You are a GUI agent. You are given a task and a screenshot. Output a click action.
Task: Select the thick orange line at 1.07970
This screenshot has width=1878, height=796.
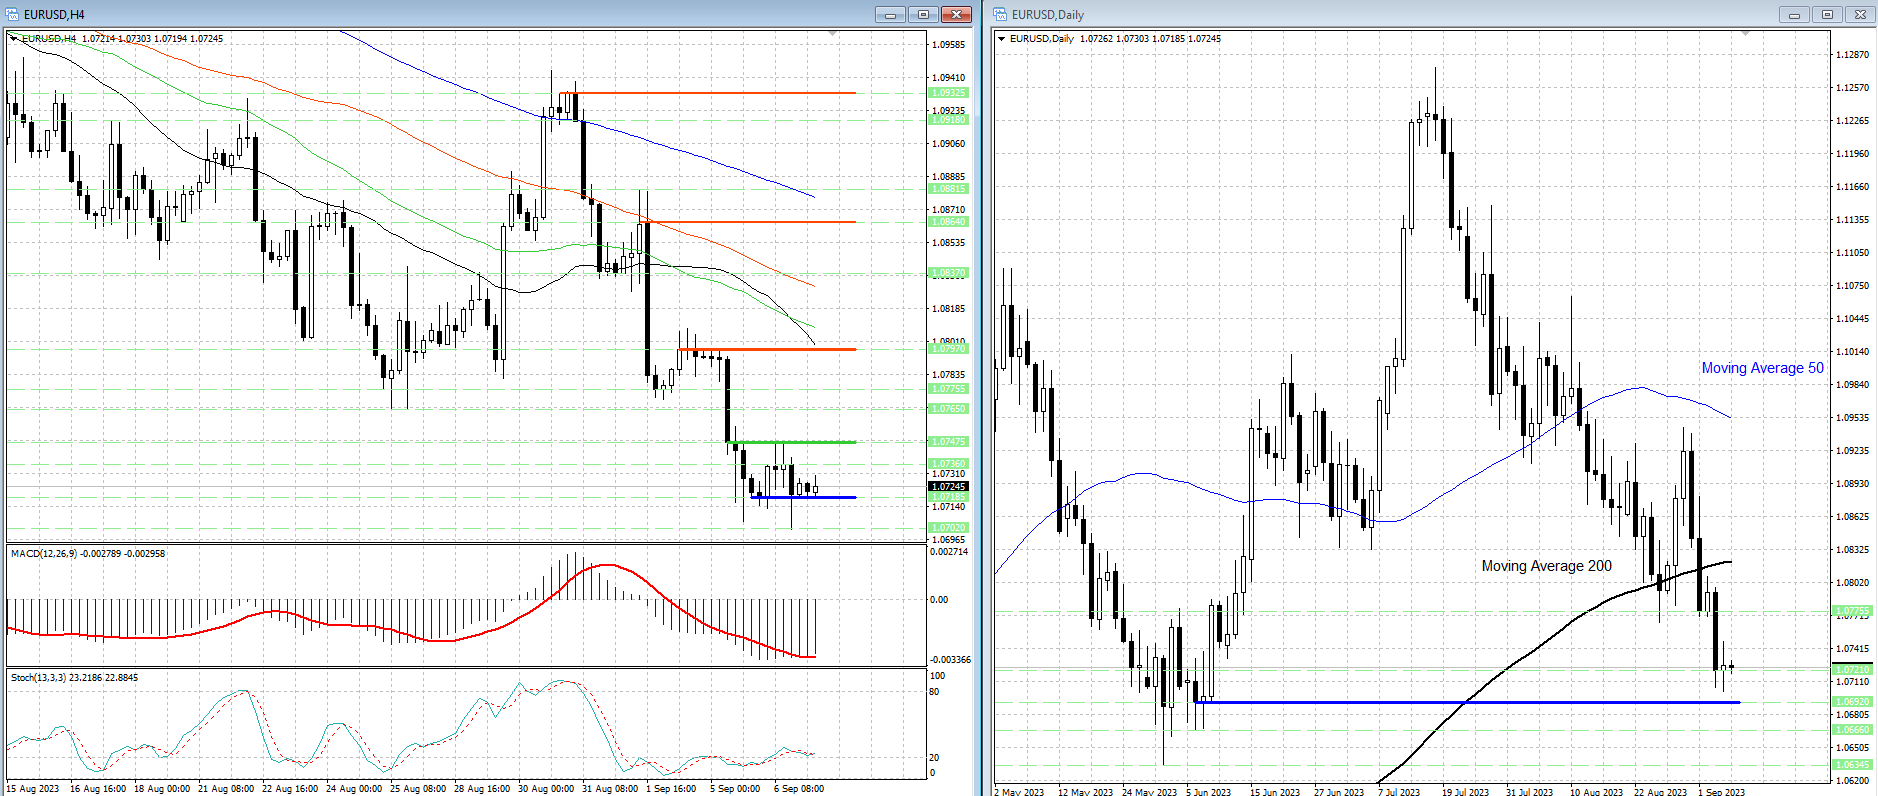767,349
